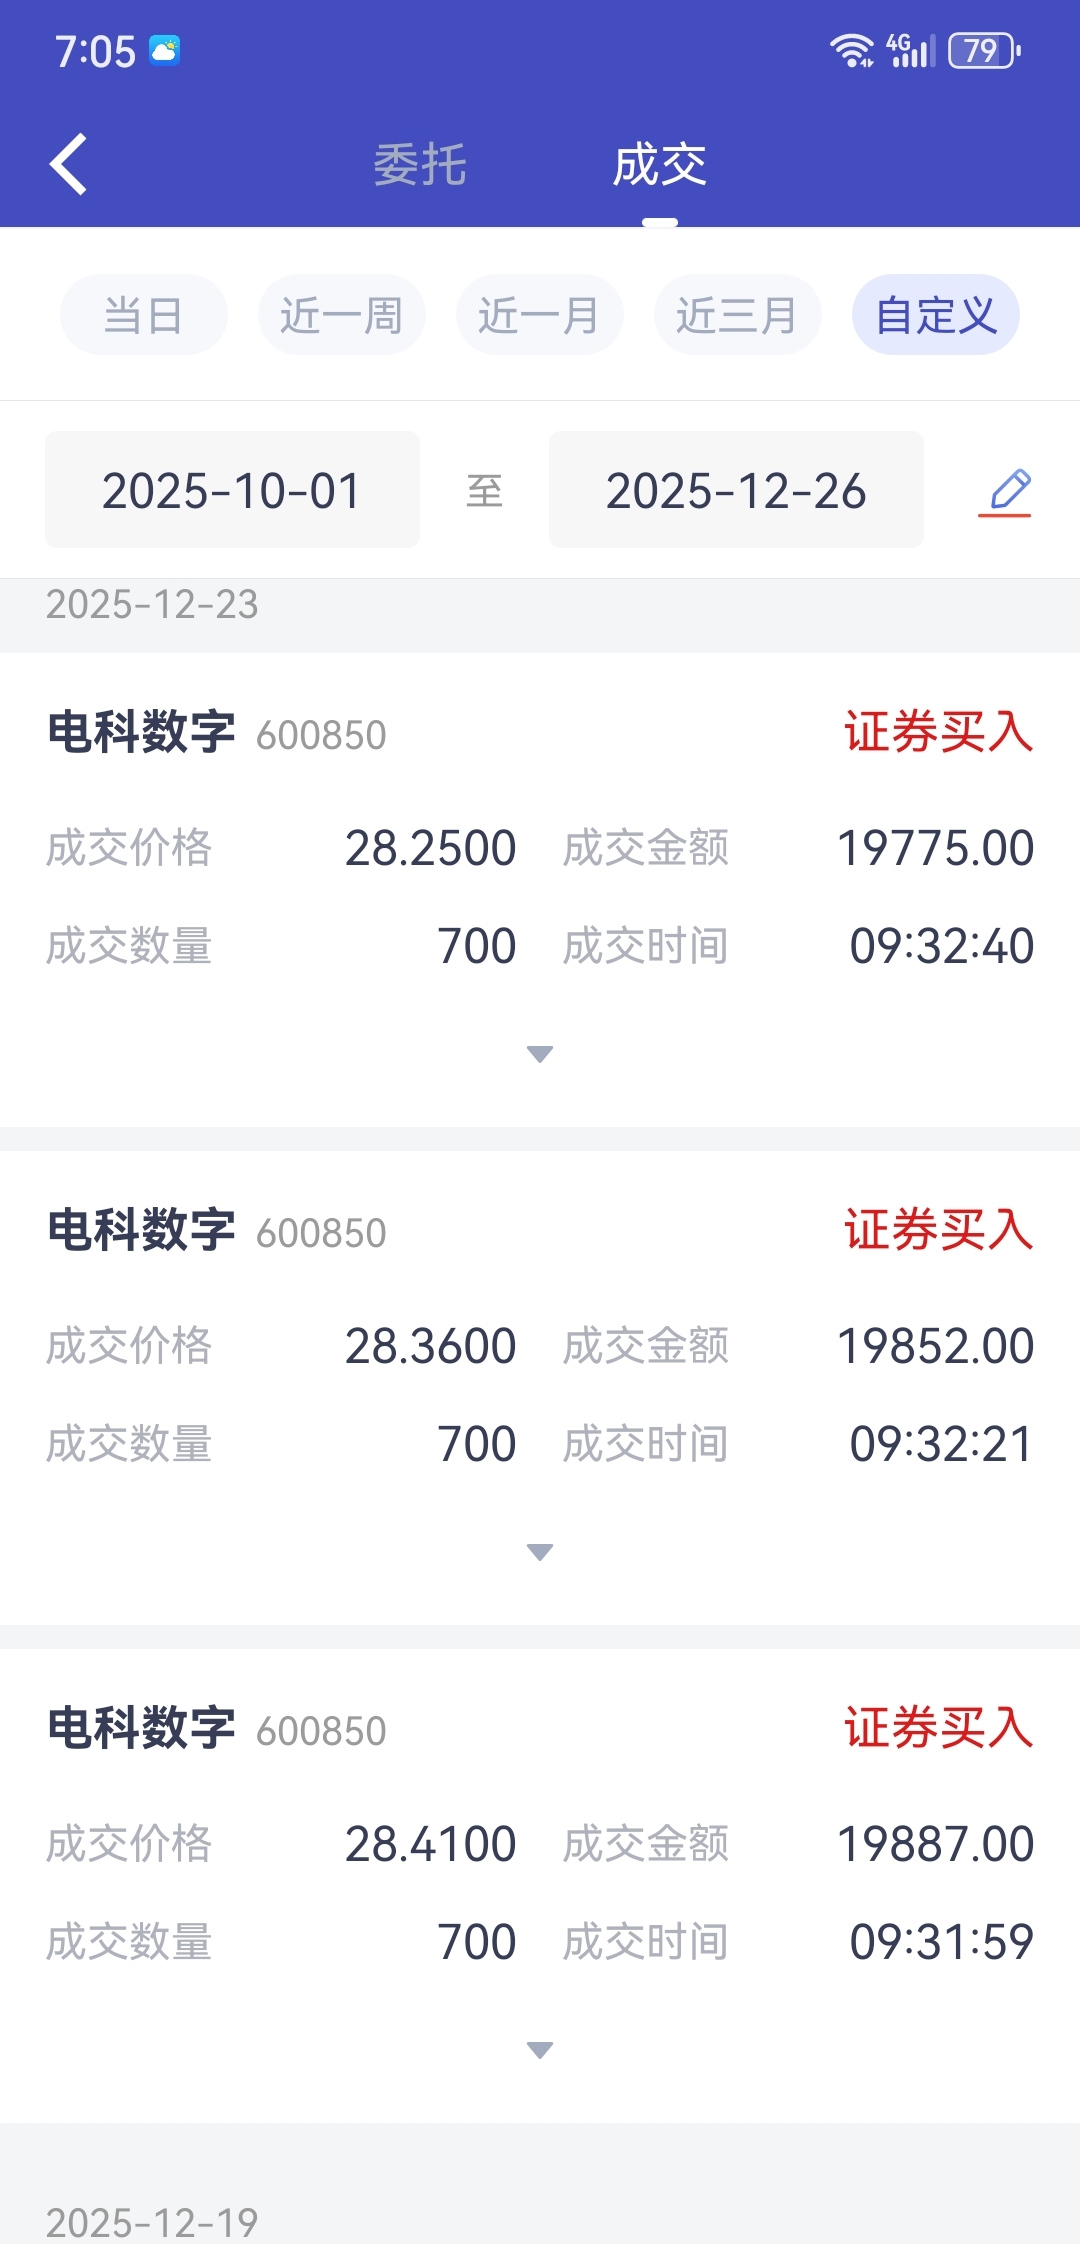Select the 当日 filter chip
Image resolution: width=1080 pixels, height=2244 pixels.
(x=144, y=315)
